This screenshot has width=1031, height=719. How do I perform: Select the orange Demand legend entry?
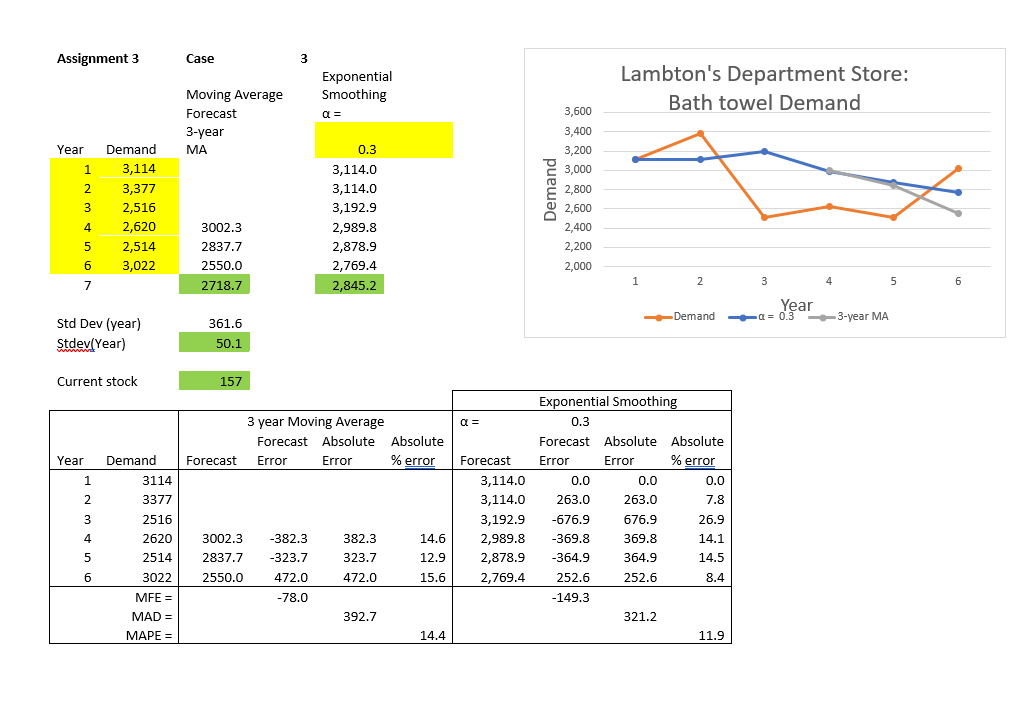tap(680, 316)
